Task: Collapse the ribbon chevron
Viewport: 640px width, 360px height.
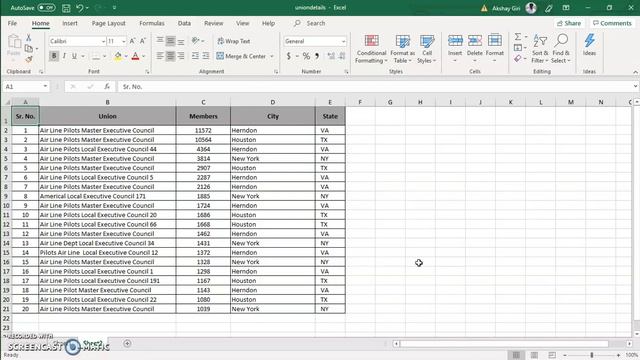Action: pos(635,72)
